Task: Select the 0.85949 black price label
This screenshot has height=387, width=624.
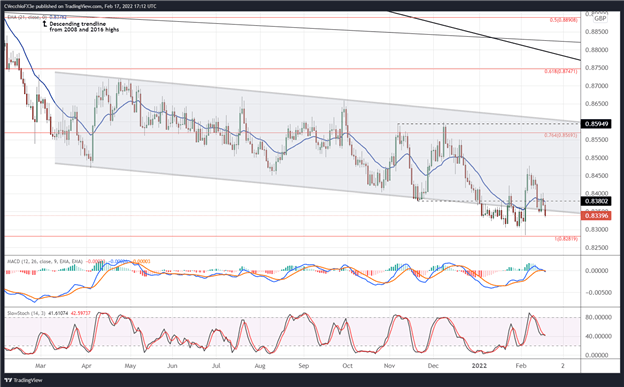Action: 596,124
